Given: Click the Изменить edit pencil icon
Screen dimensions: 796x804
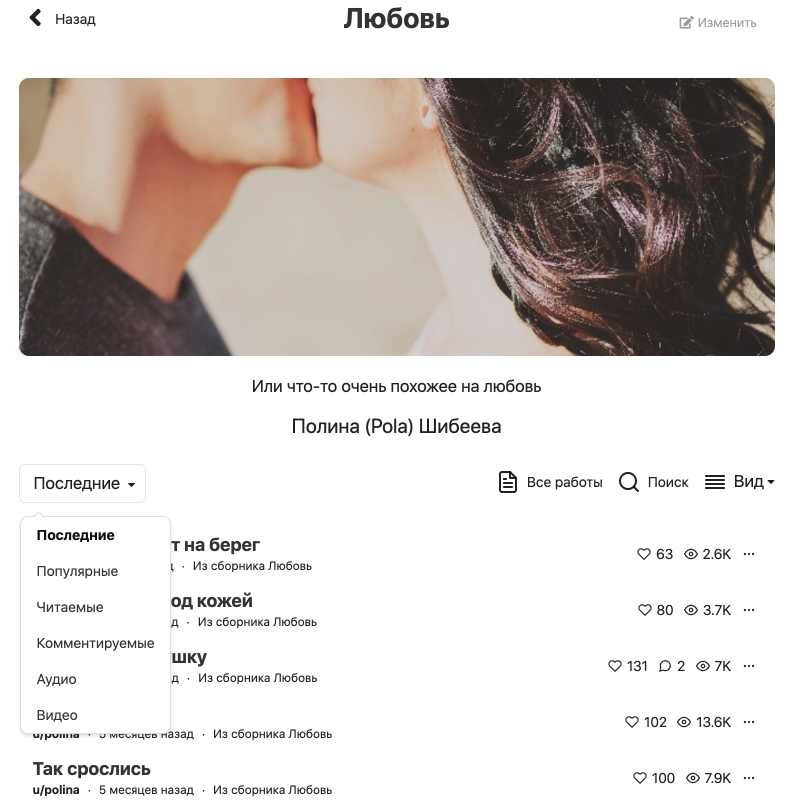Looking at the screenshot, I should 685,23.
